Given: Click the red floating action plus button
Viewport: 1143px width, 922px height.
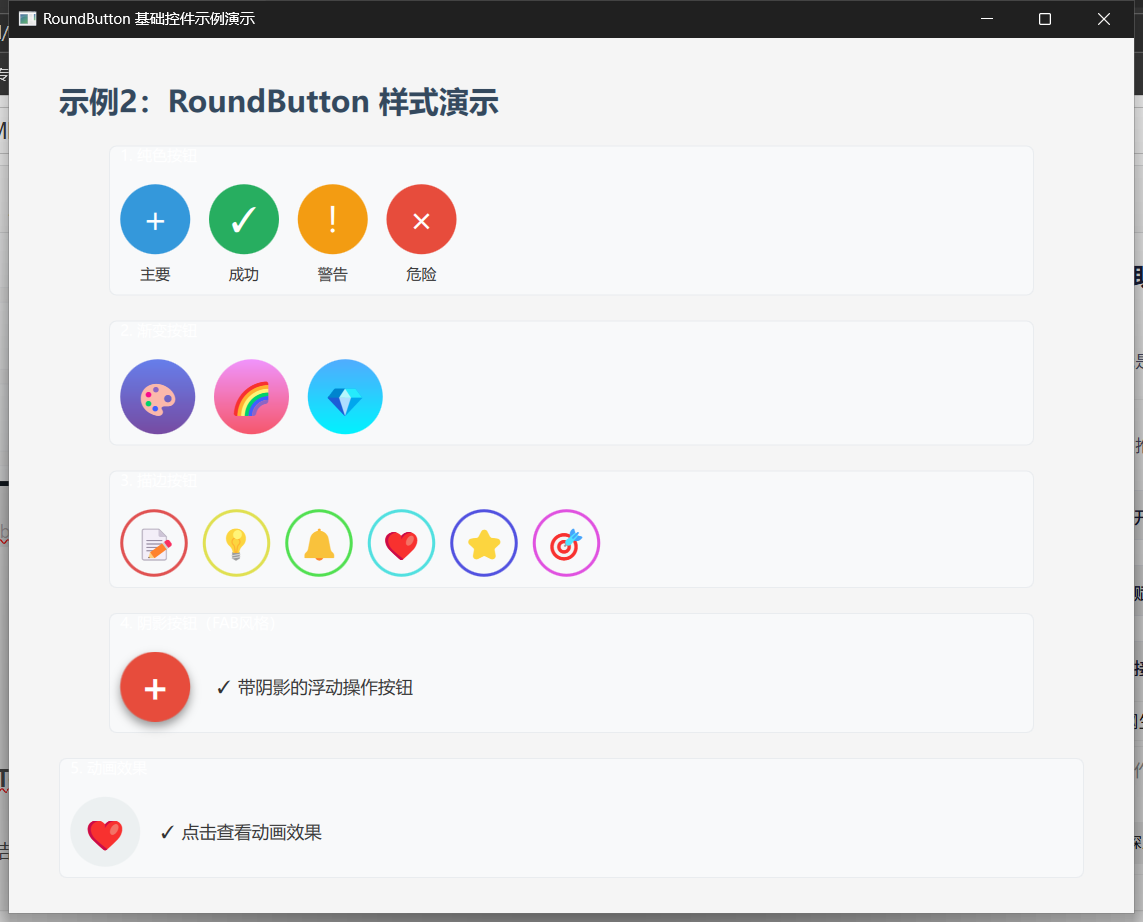Looking at the screenshot, I should (155, 687).
